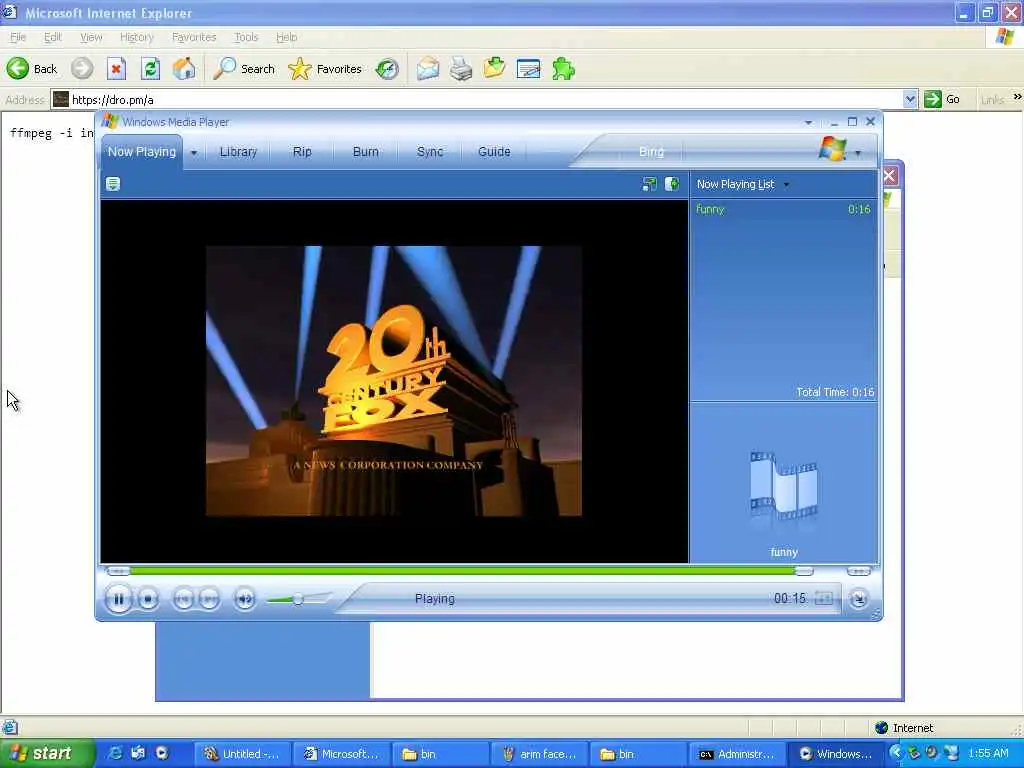
Task: Open browsing History toolbar icon
Action: coord(387,69)
